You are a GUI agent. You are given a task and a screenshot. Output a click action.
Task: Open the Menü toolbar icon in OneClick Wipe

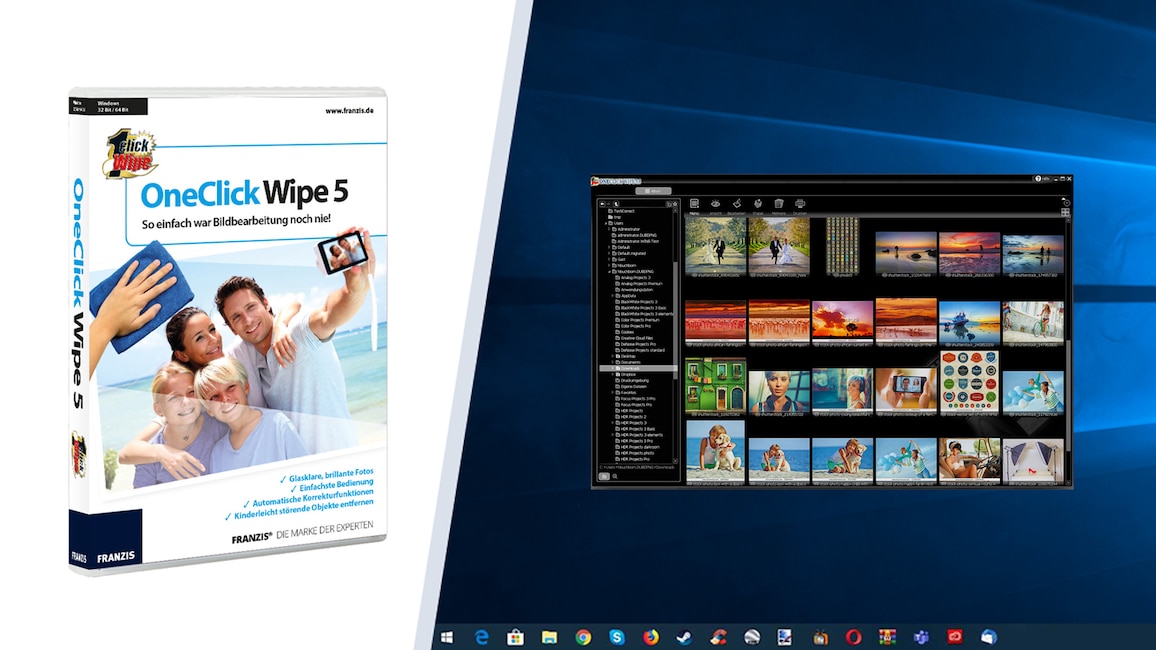click(694, 203)
